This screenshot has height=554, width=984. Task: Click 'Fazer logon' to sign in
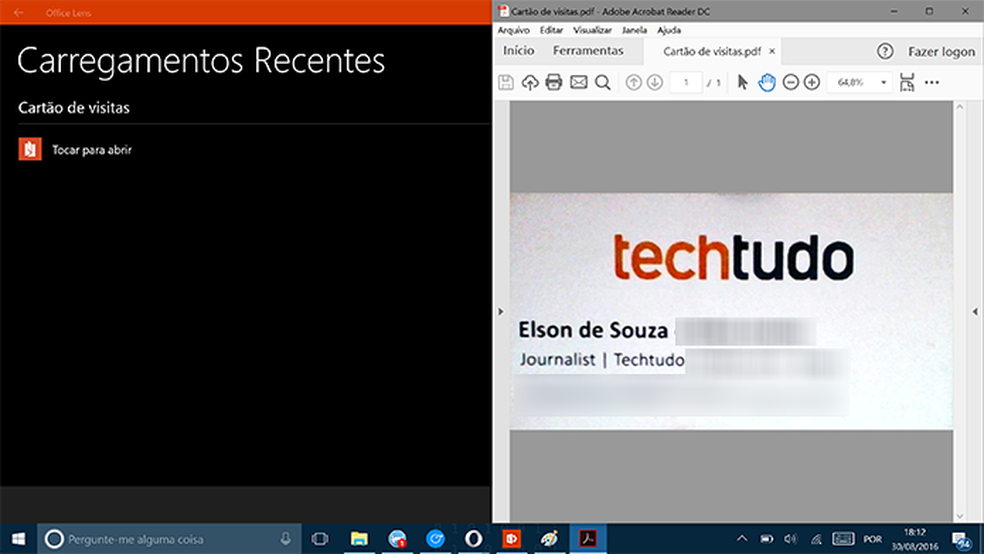point(941,51)
